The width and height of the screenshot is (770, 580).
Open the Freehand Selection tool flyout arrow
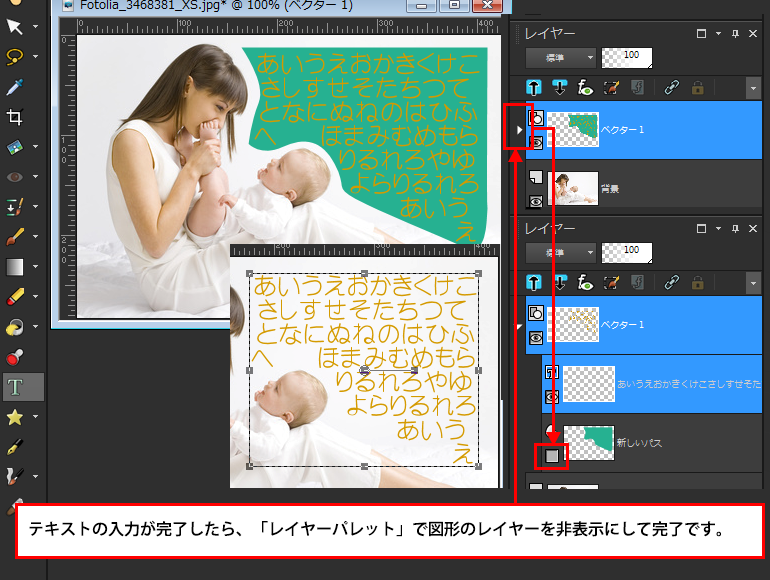point(35,56)
